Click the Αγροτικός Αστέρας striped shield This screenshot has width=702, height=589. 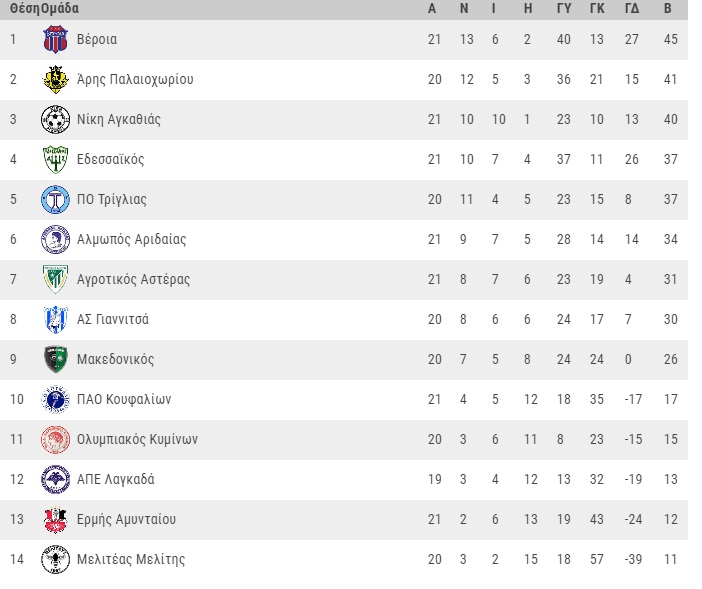(x=56, y=279)
